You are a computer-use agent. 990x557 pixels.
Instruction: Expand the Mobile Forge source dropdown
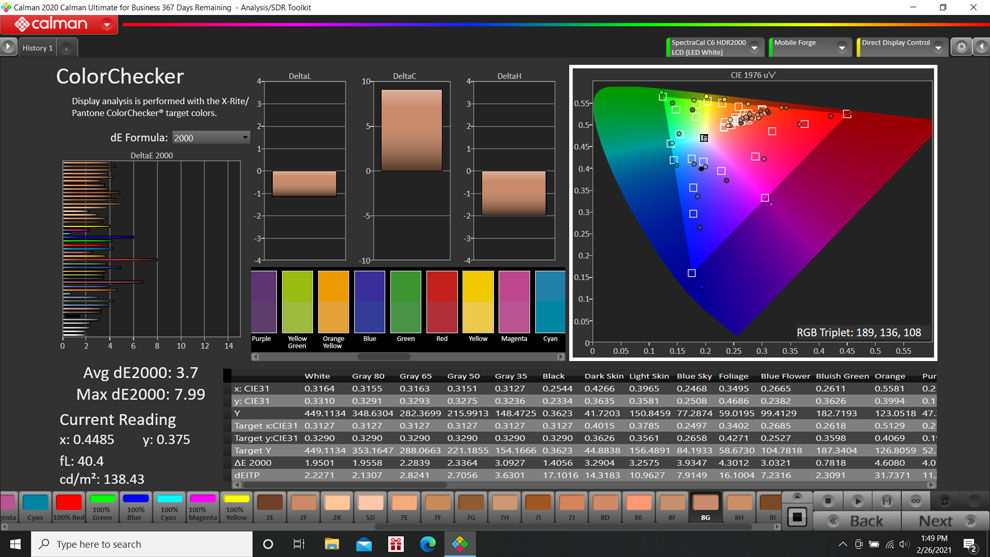click(842, 47)
